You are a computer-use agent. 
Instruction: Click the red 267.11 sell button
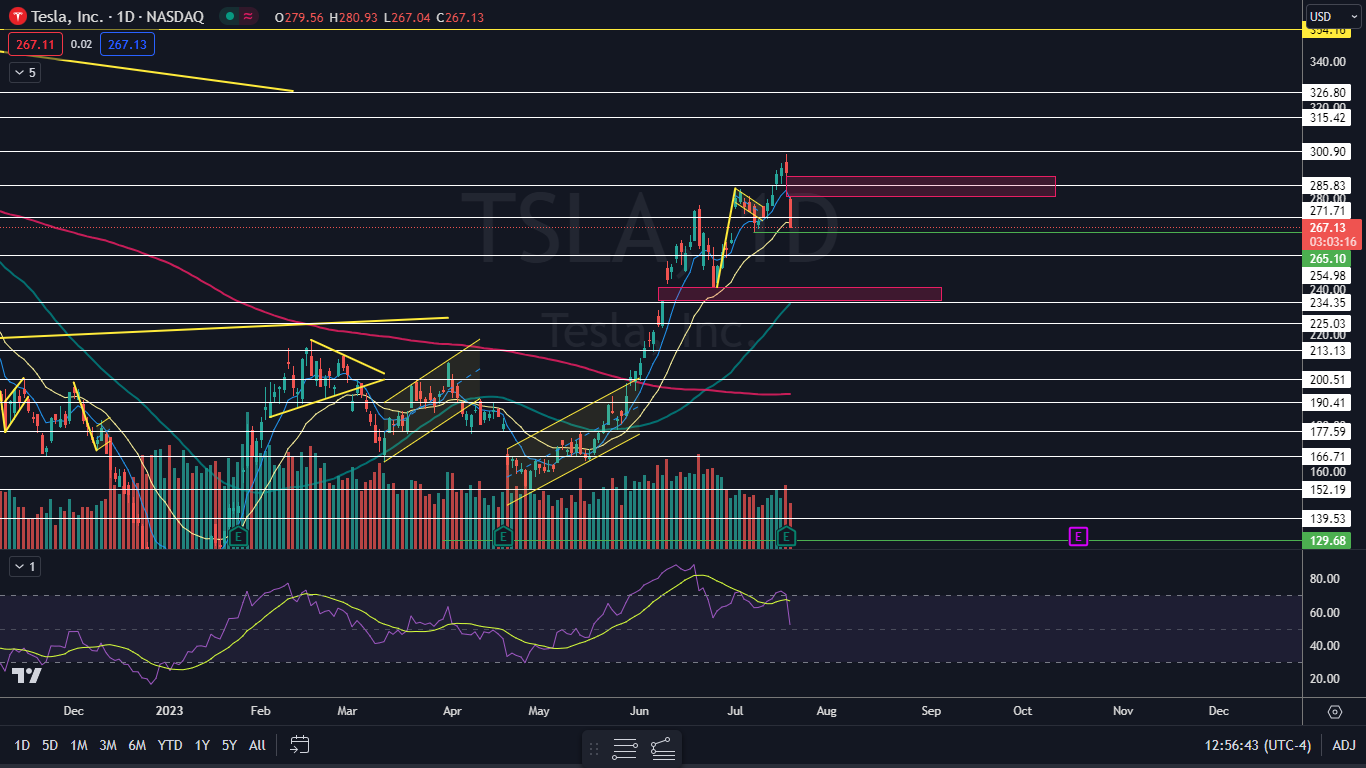pyautogui.click(x=35, y=44)
